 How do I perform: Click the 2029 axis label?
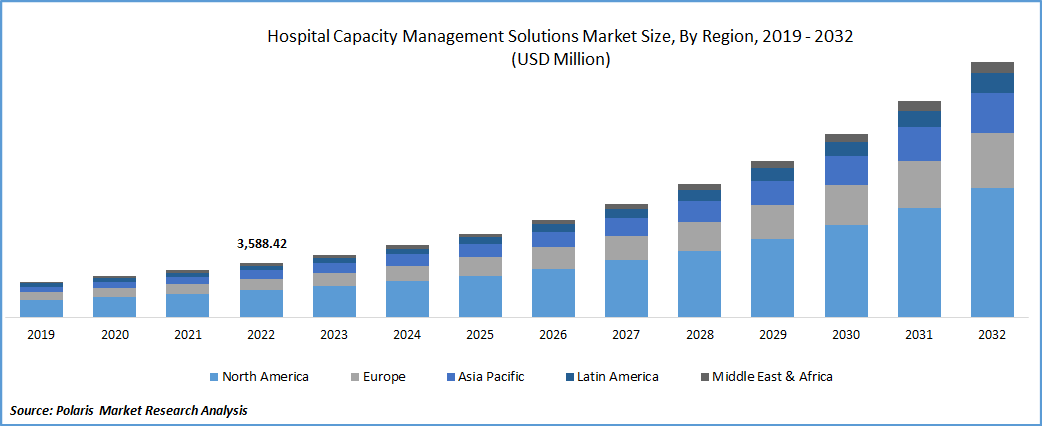772,335
